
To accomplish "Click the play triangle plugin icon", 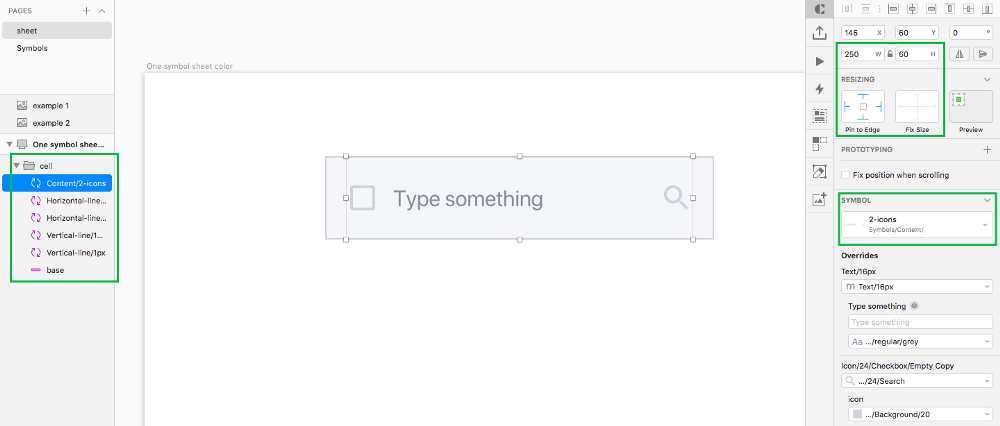I will coord(820,61).
